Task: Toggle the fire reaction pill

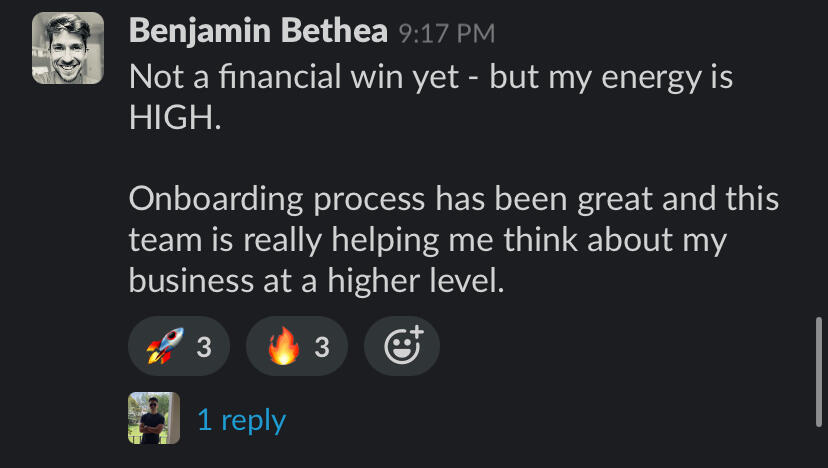Action: (x=297, y=347)
